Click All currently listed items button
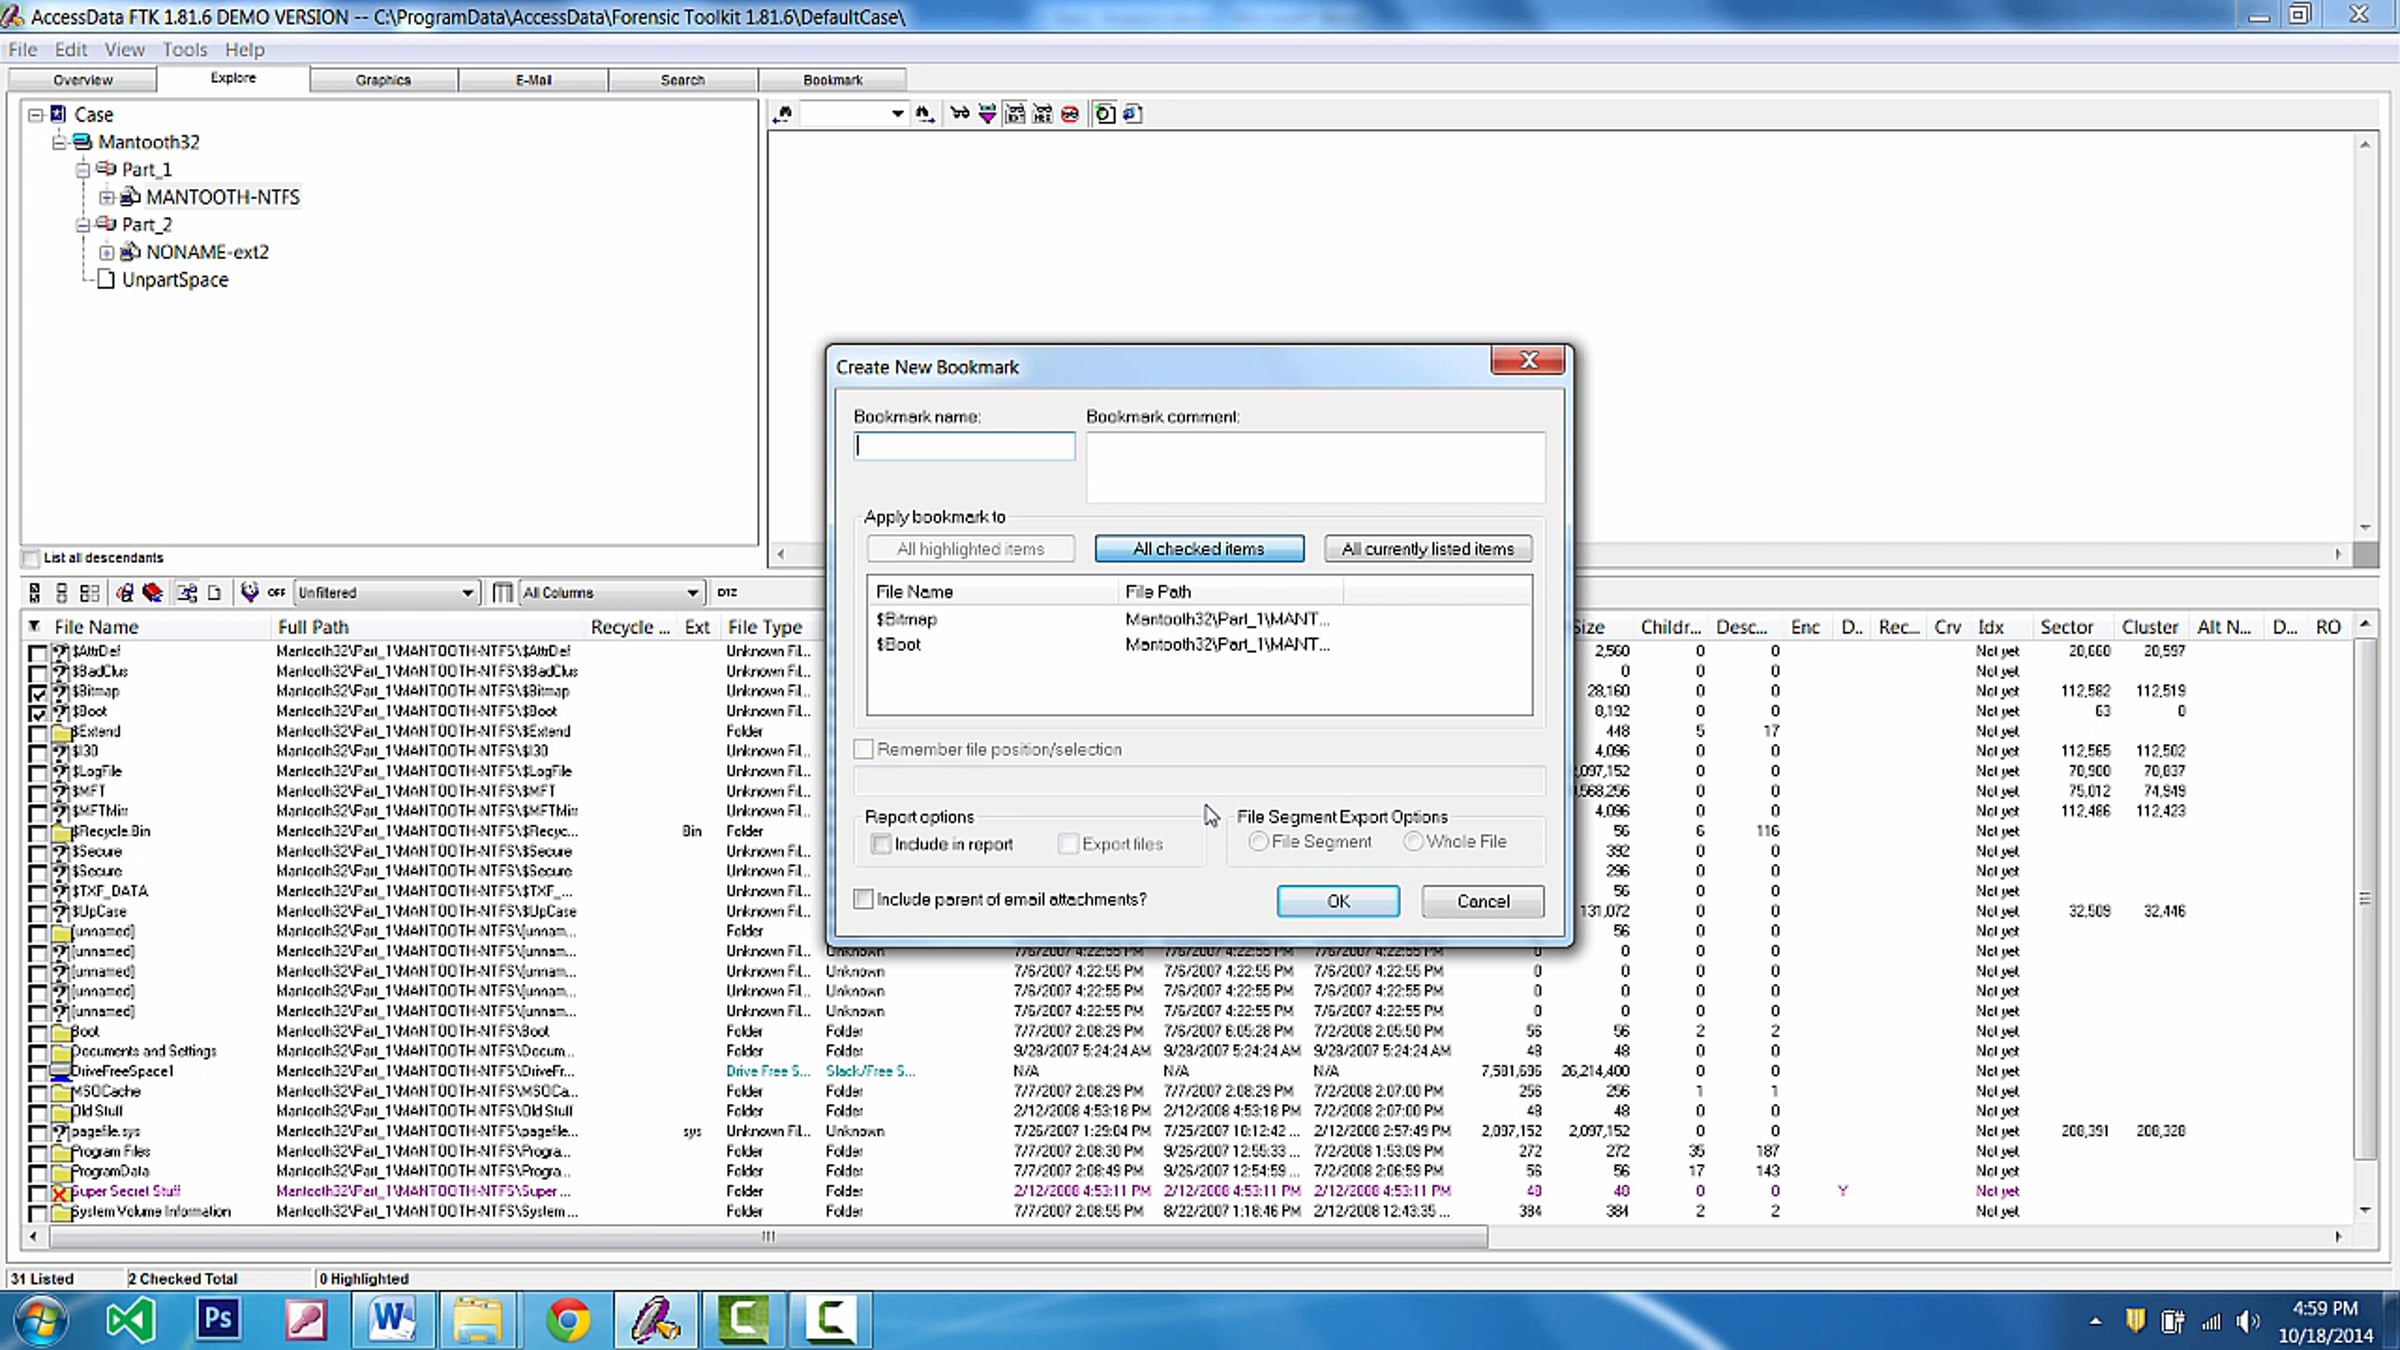 click(1428, 549)
